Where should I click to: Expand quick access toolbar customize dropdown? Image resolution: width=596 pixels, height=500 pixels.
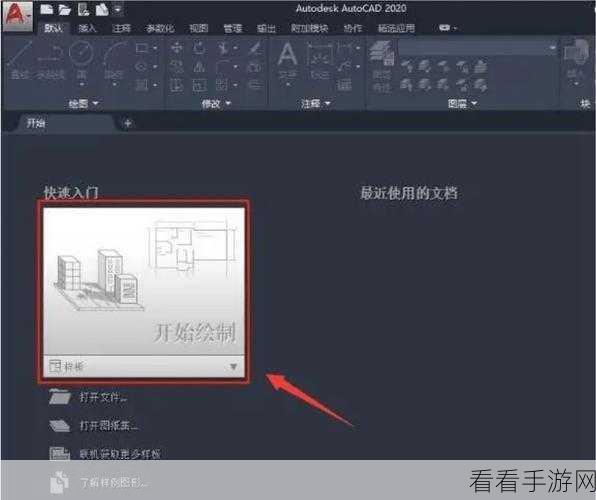pos(118,10)
